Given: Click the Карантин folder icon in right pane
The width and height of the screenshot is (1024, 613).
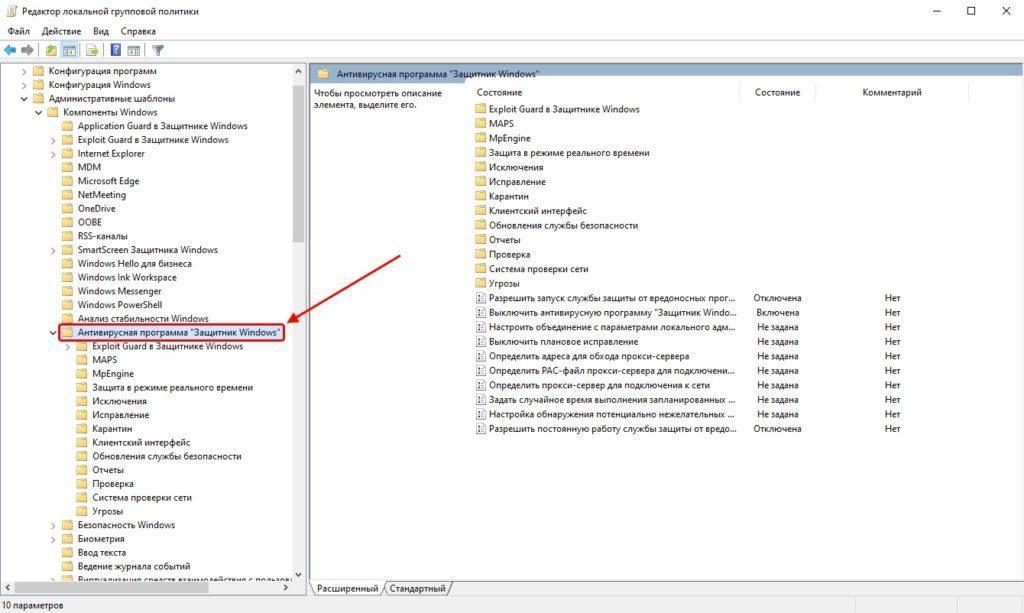Looking at the screenshot, I should point(481,196).
